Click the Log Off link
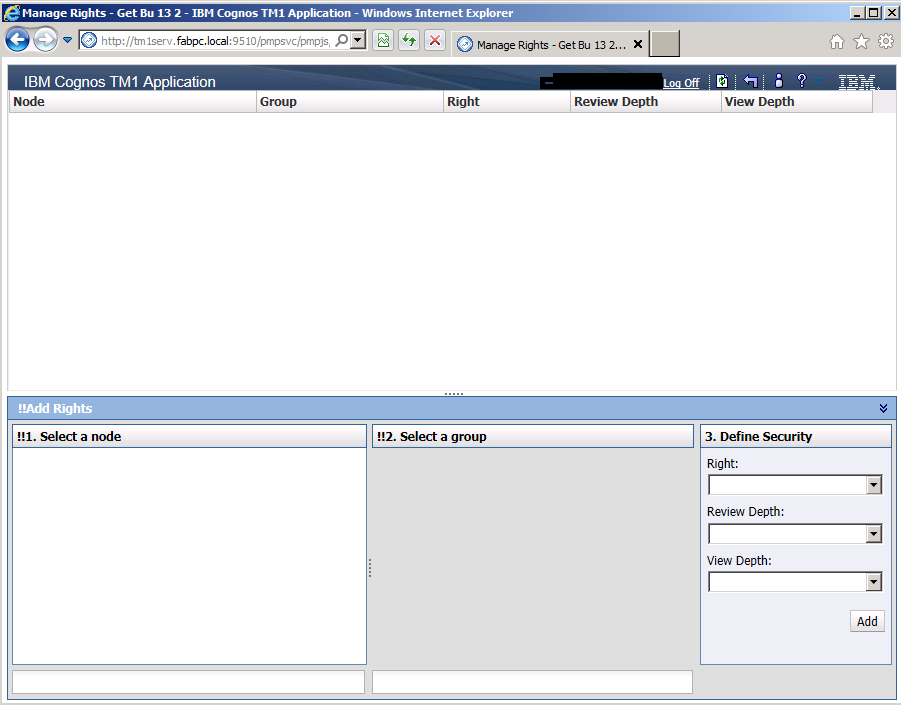The image size is (901, 705). [681, 83]
